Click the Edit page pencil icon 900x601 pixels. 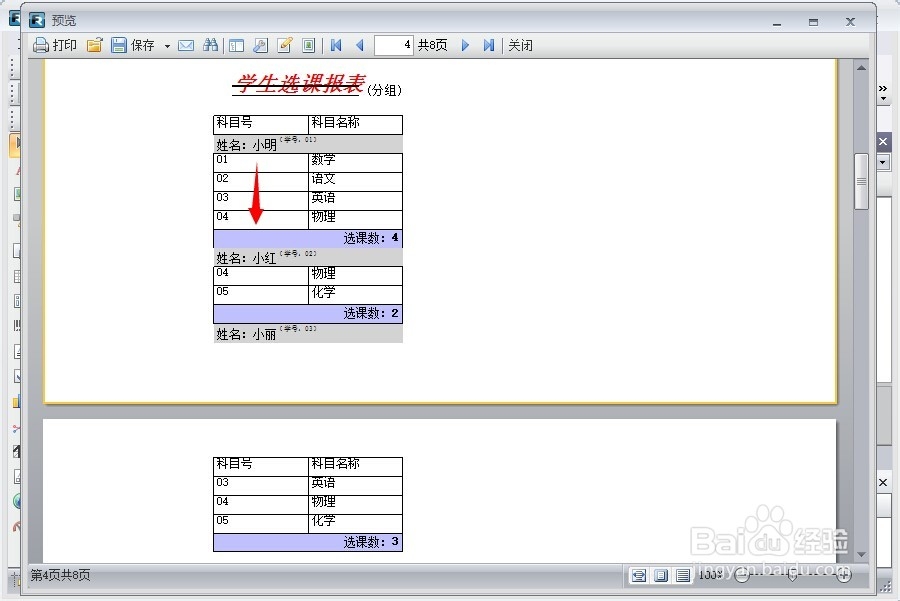click(x=285, y=45)
